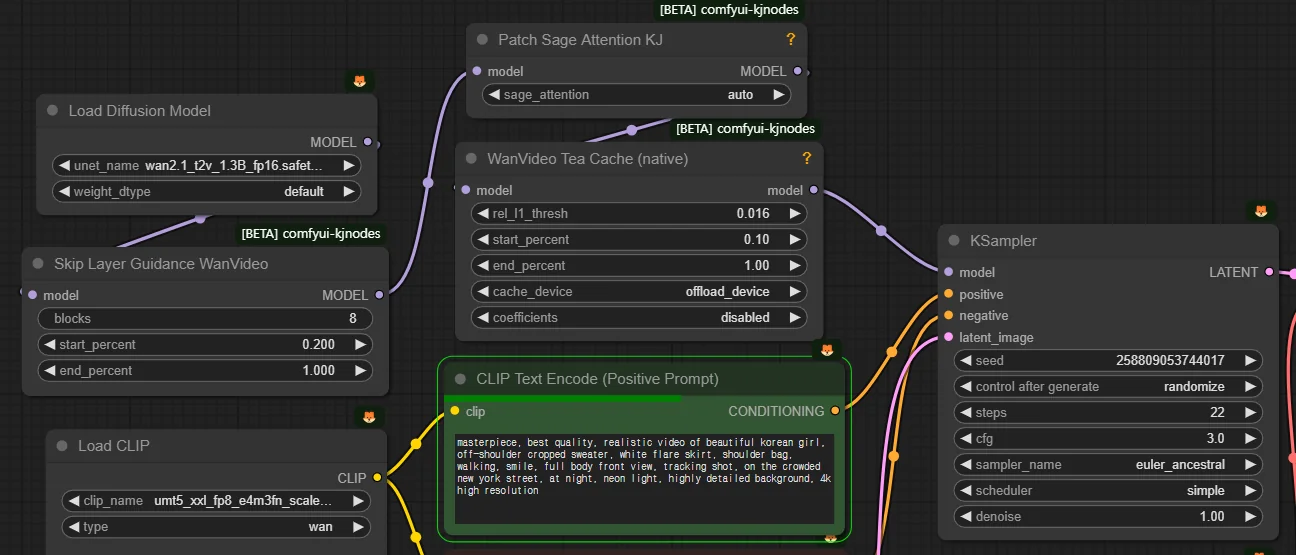This screenshot has height=555, width=1296.
Task: Collapse the Patch Sage Attention KJ node
Action: click(x=482, y=40)
